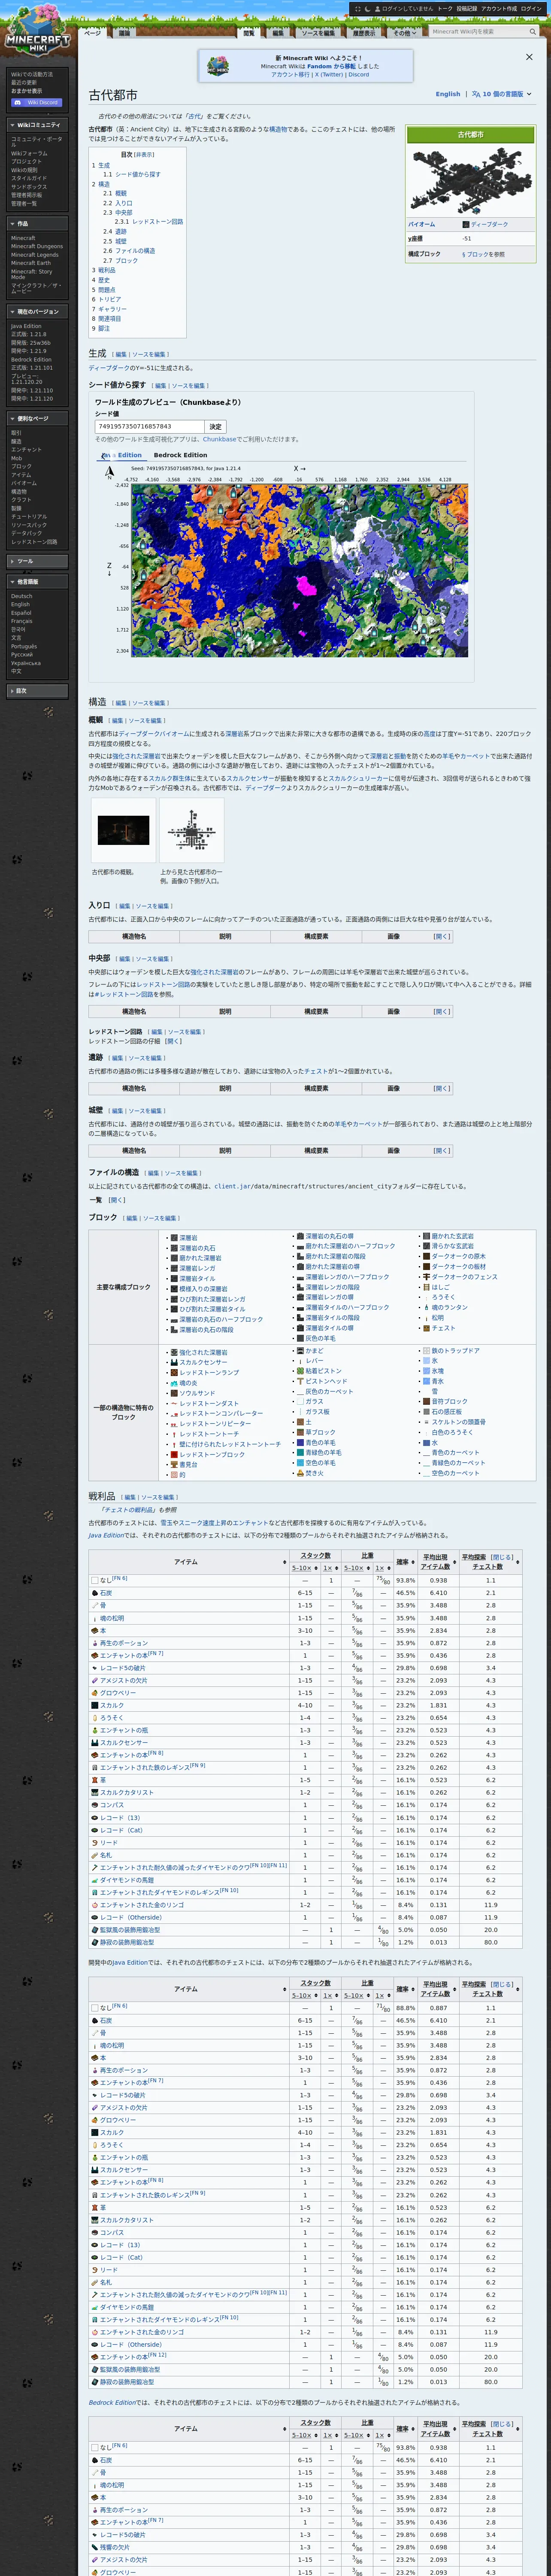The width and height of the screenshot is (551, 2576).
Task: Expand the 中央部 structure table with 開く
Action: [441, 1012]
